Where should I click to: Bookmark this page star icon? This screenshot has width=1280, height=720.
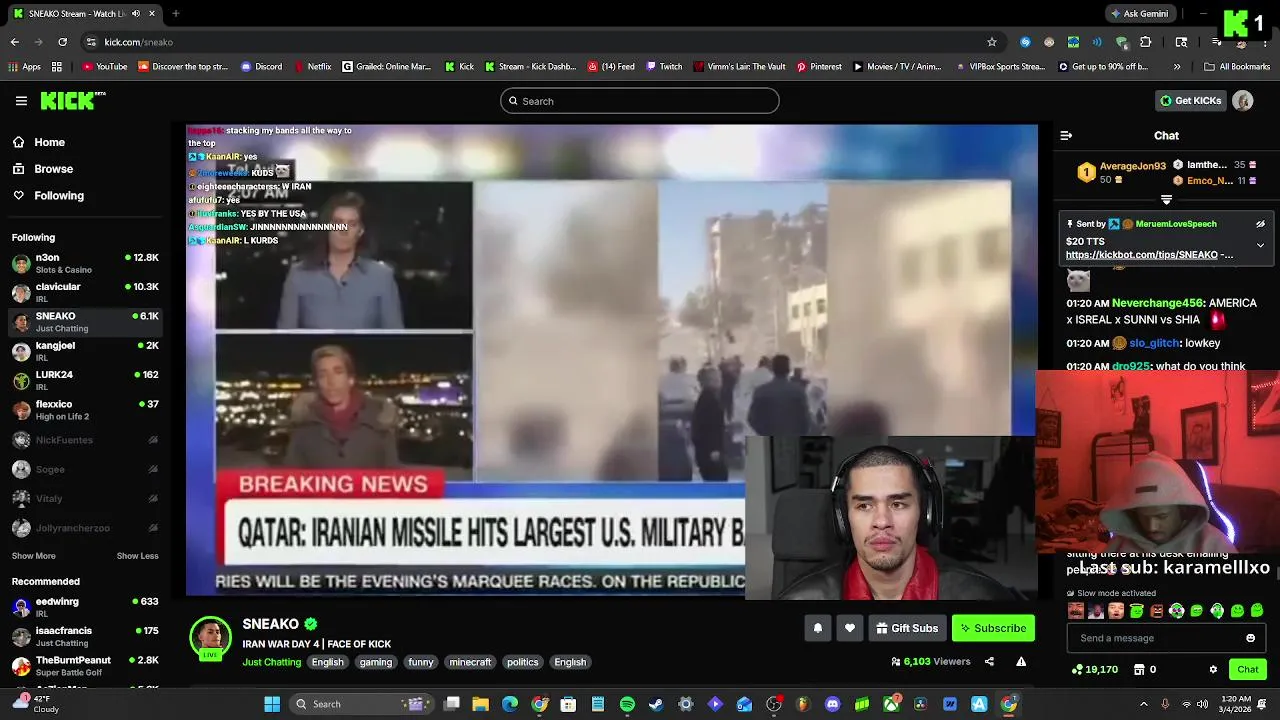(992, 42)
